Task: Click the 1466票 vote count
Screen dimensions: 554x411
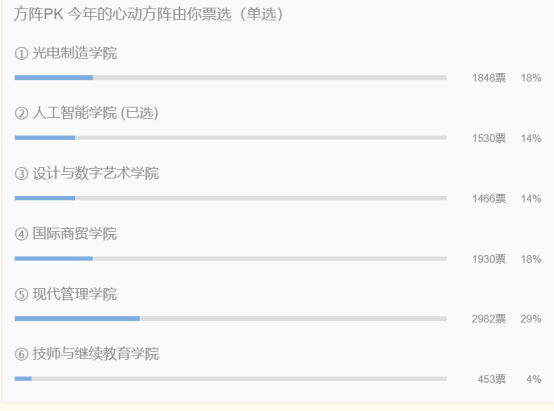Action: pos(489,199)
